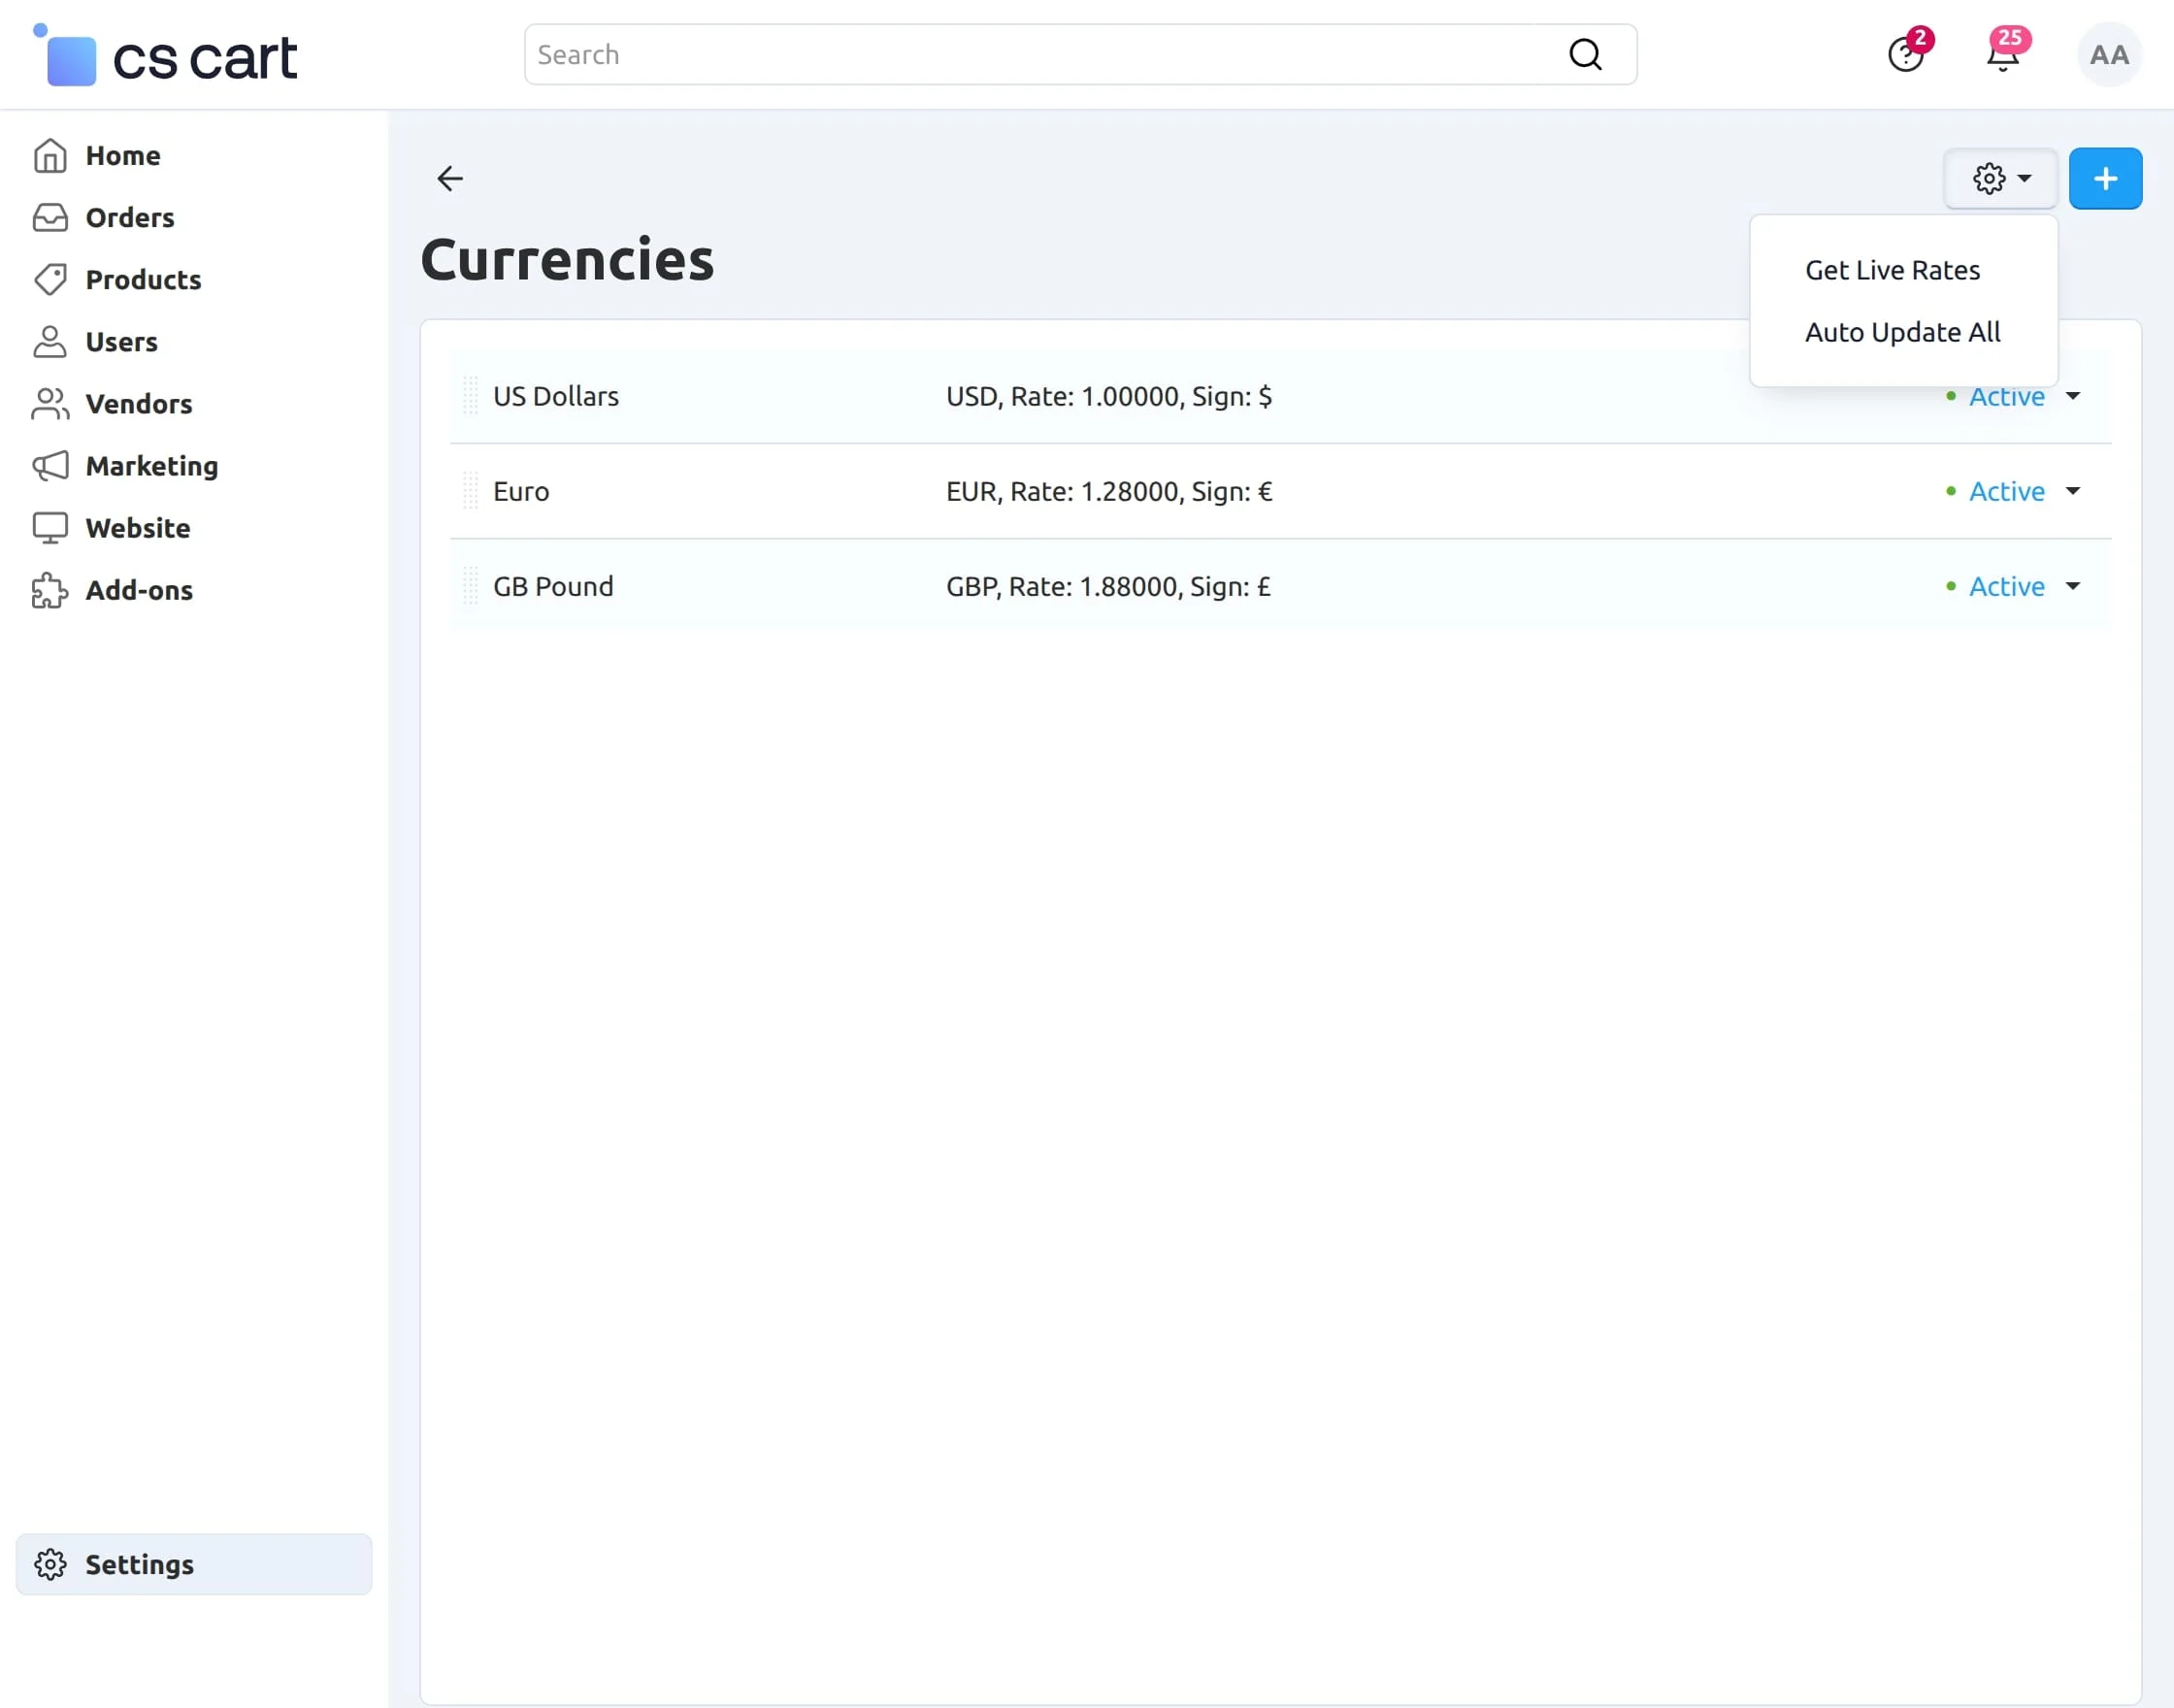Select Get Live Rates from menu

click(1892, 270)
